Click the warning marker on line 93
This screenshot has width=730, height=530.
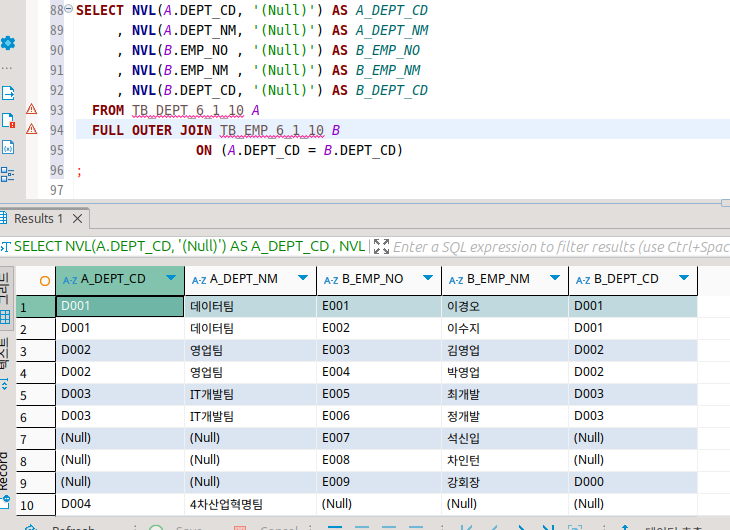pyautogui.click(x=31, y=109)
